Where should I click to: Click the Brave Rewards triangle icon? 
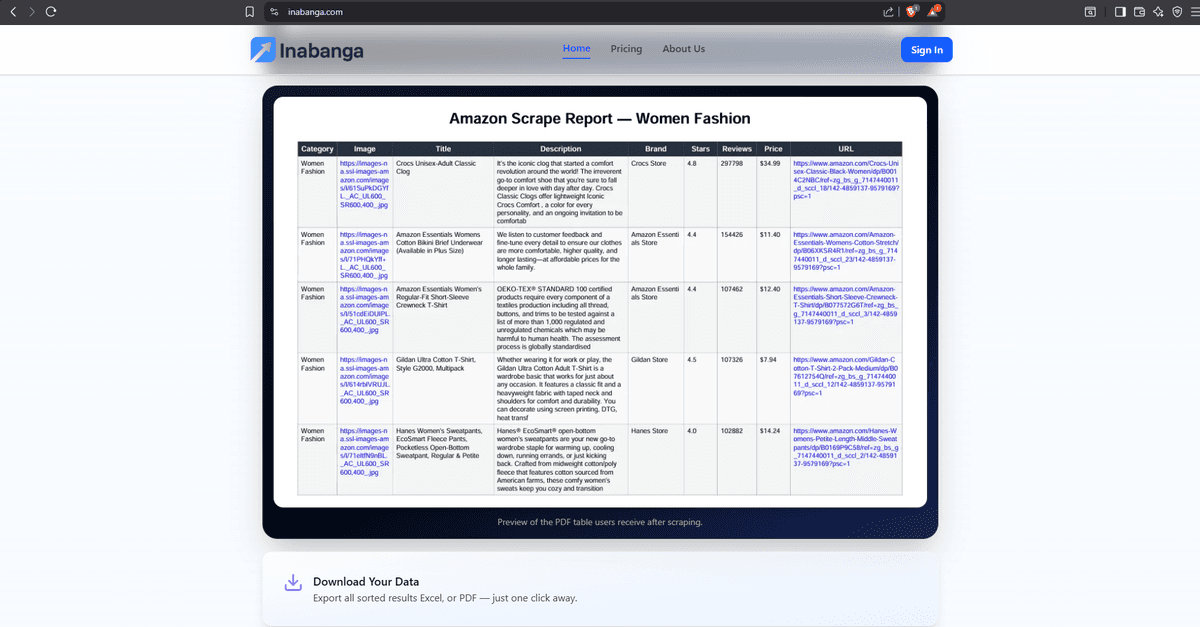(x=932, y=10)
